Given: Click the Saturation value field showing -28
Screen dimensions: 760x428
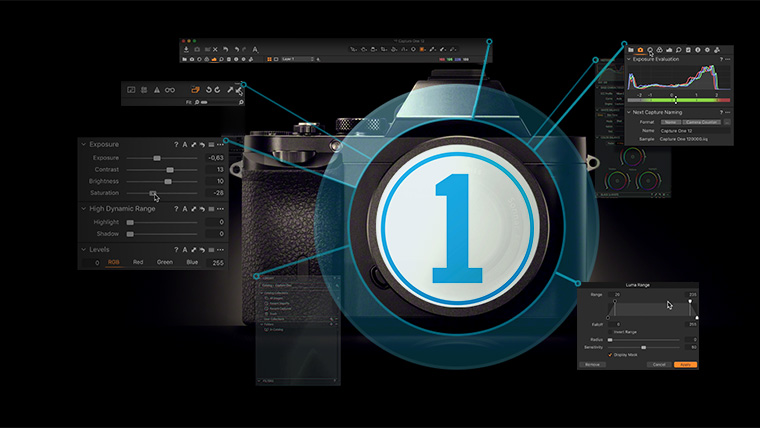Looking at the screenshot, I should (x=214, y=193).
